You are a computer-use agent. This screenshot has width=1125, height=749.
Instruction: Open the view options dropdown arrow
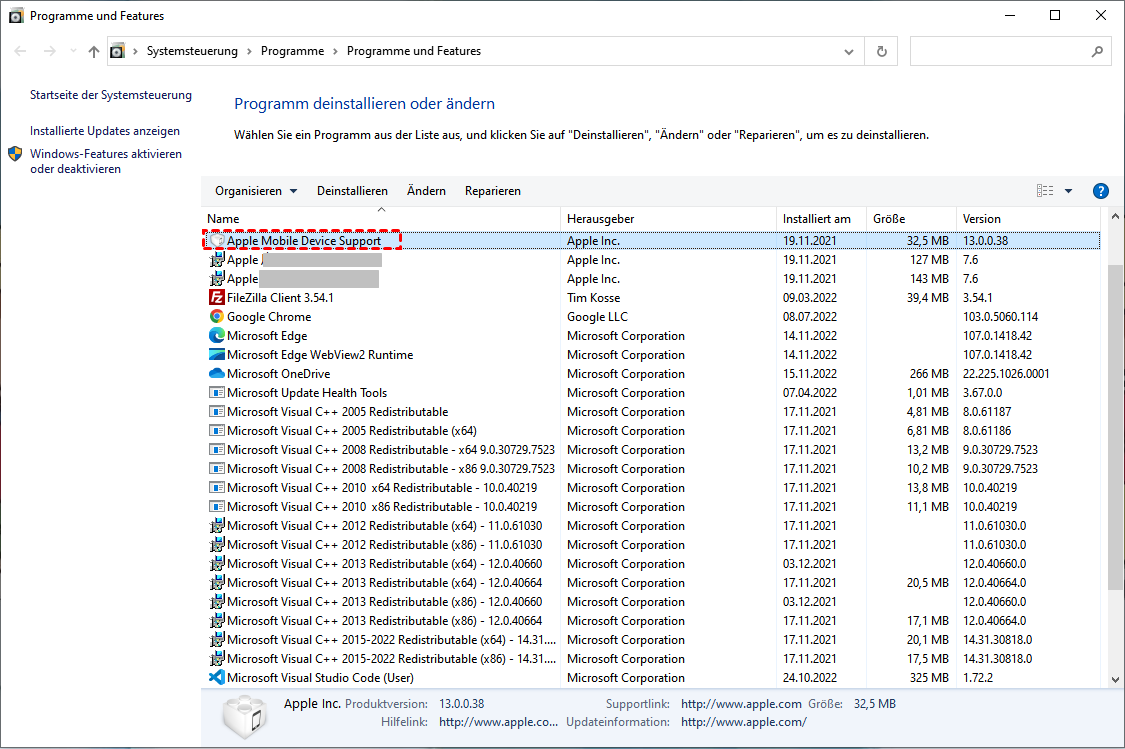[x=1068, y=191]
